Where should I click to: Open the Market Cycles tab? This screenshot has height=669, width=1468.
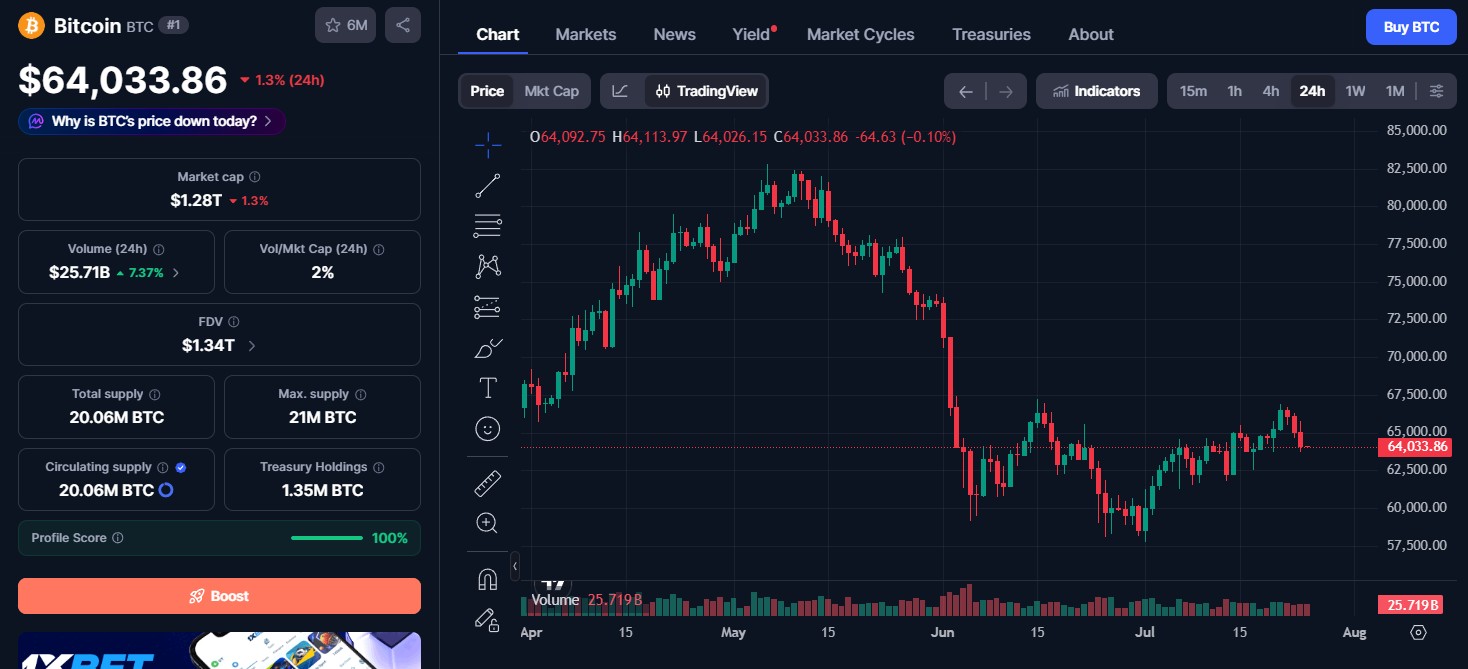point(861,34)
